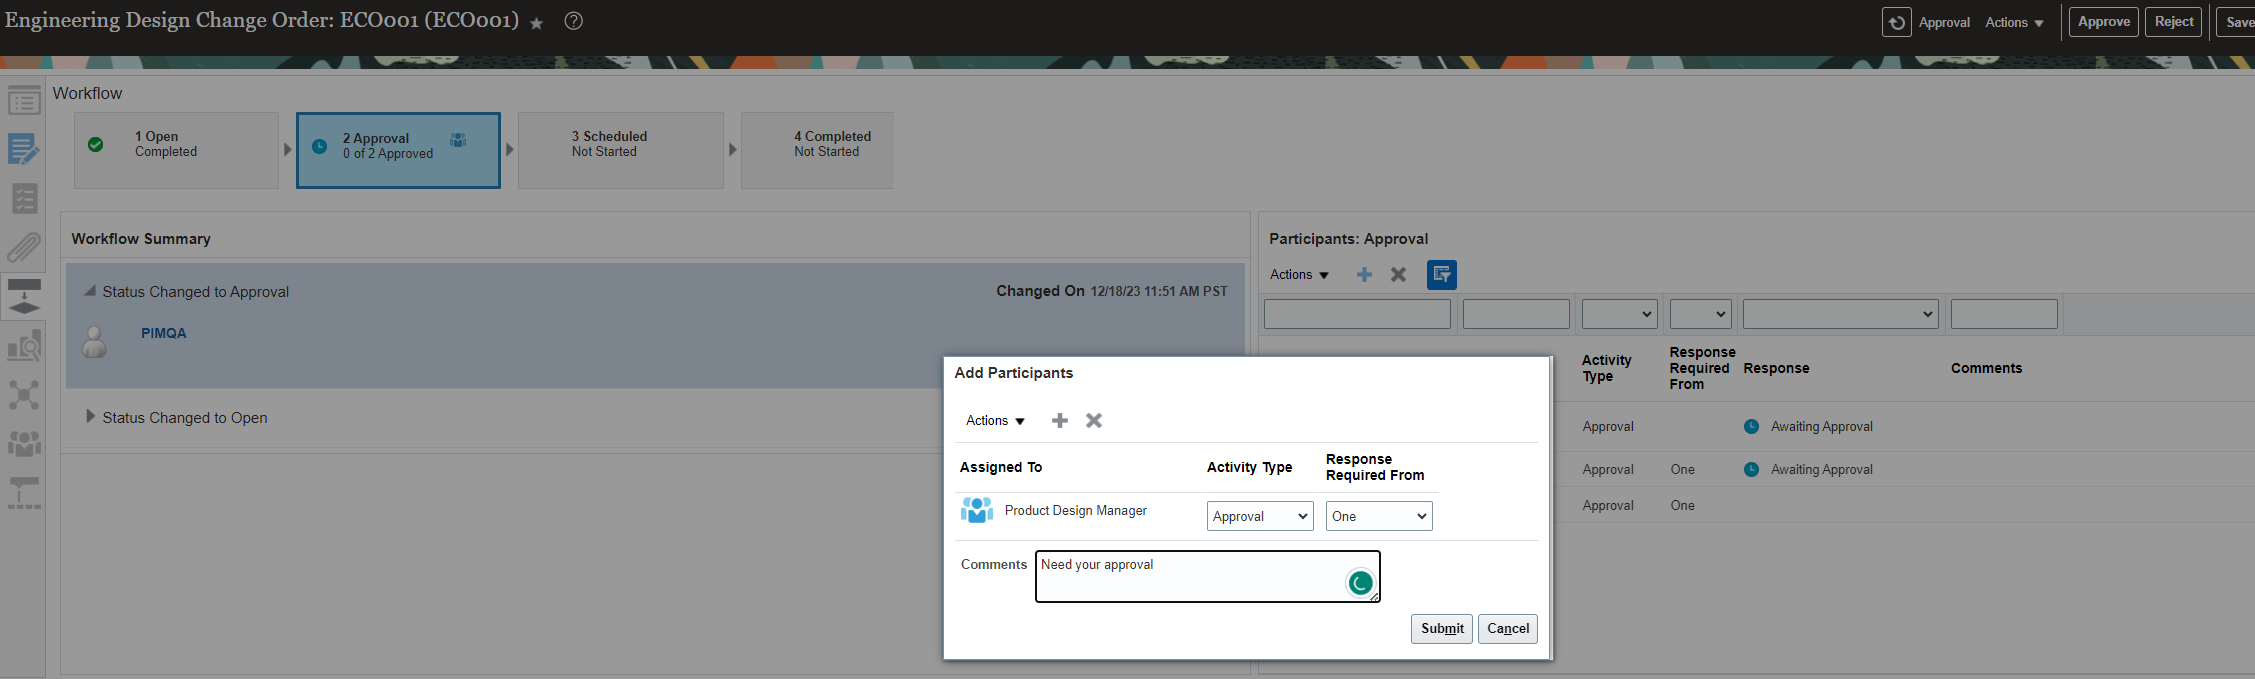Image resolution: width=2255 pixels, height=679 pixels.
Task: Open the Attachments paperclip icon in sidebar
Action: tap(24, 246)
